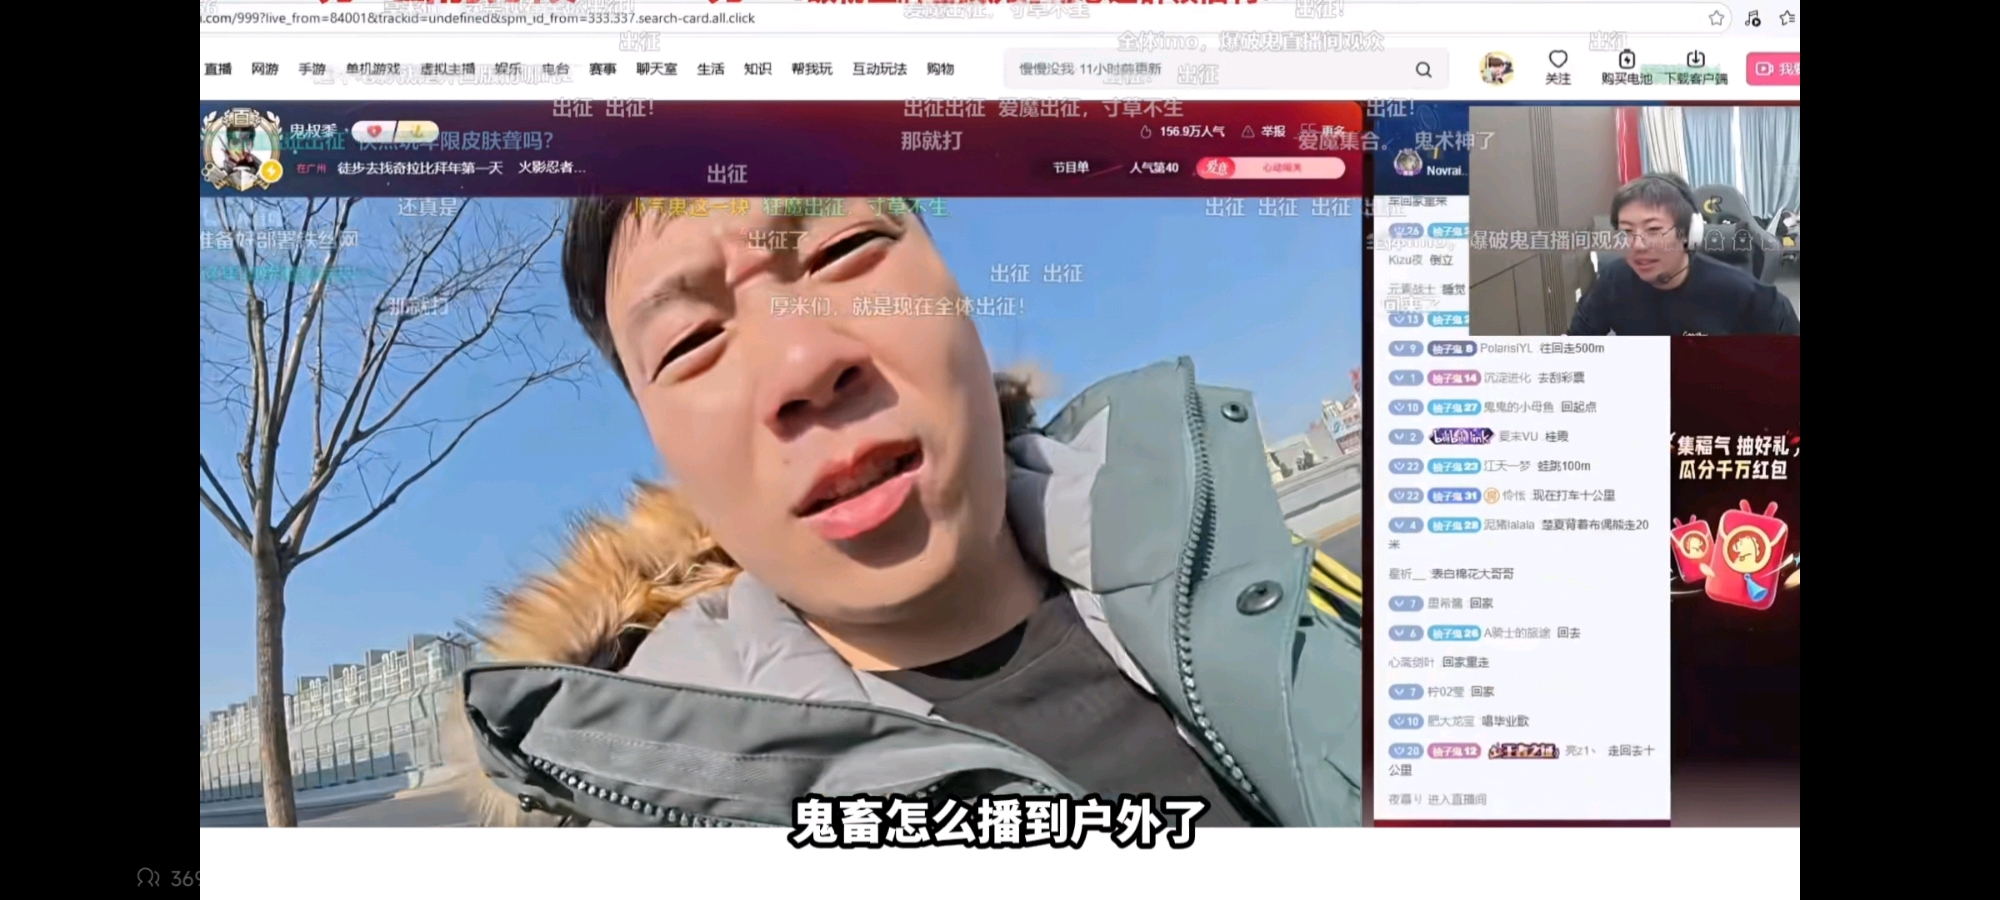Open the 关注 heart icon
The image size is (2000, 900).
click(1557, 60)
